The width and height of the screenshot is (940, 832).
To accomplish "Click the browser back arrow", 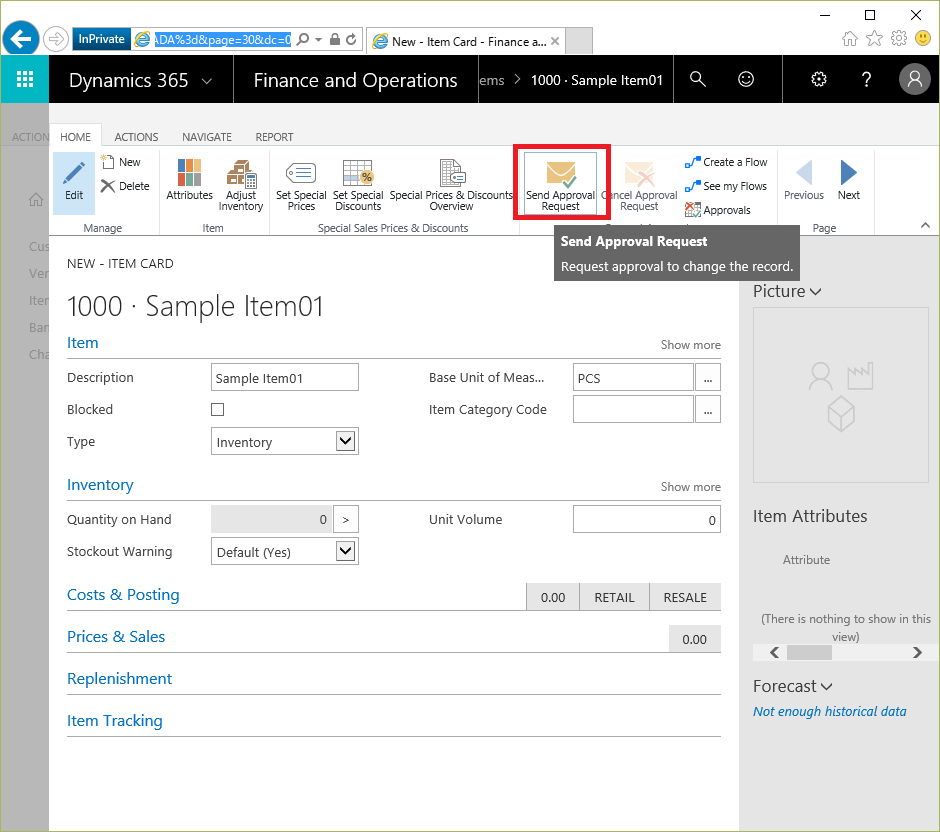I will 21,39.
